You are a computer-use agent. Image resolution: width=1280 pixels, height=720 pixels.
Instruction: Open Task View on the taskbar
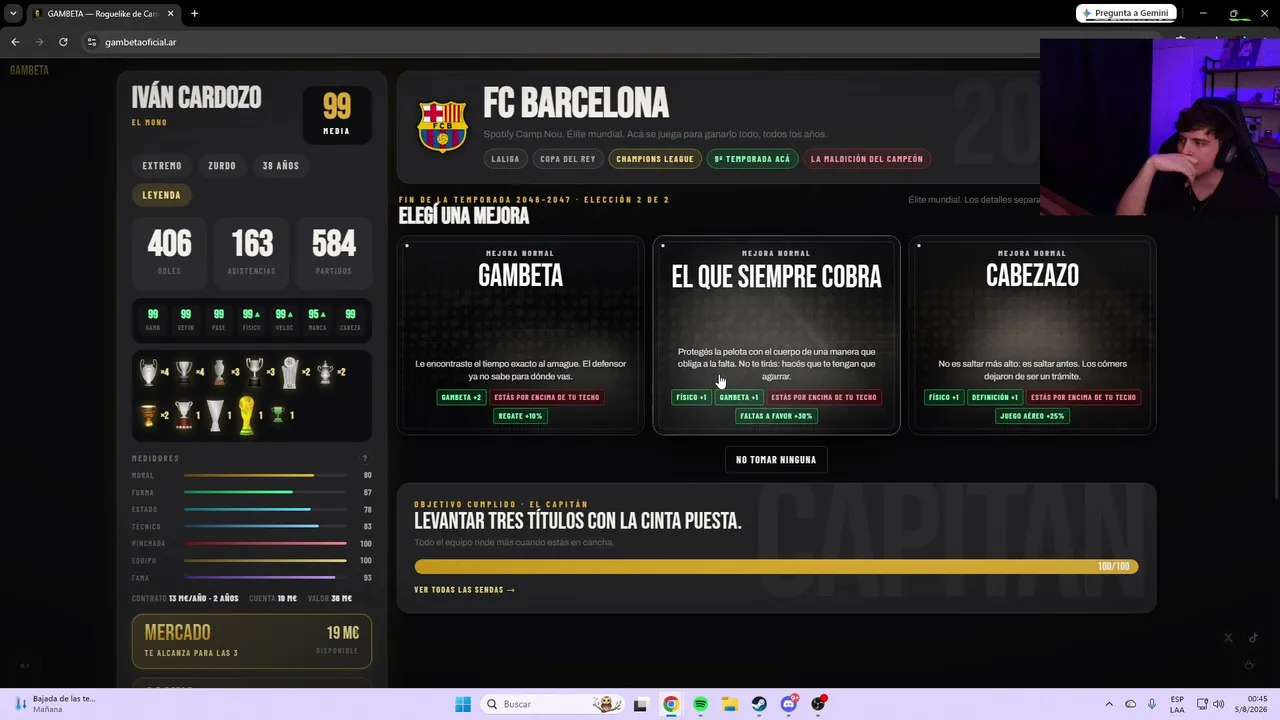[x=641, y=704]
